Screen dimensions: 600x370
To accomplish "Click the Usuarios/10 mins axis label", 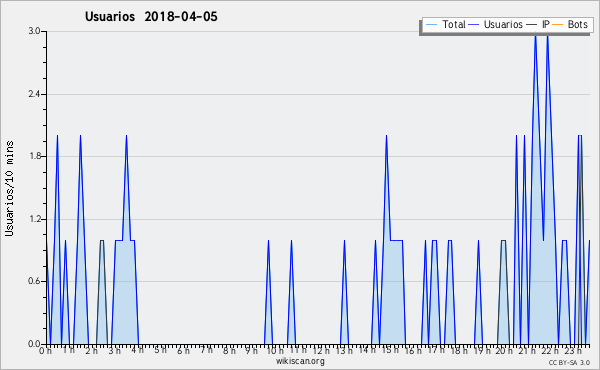I will [x=10, y=188].
